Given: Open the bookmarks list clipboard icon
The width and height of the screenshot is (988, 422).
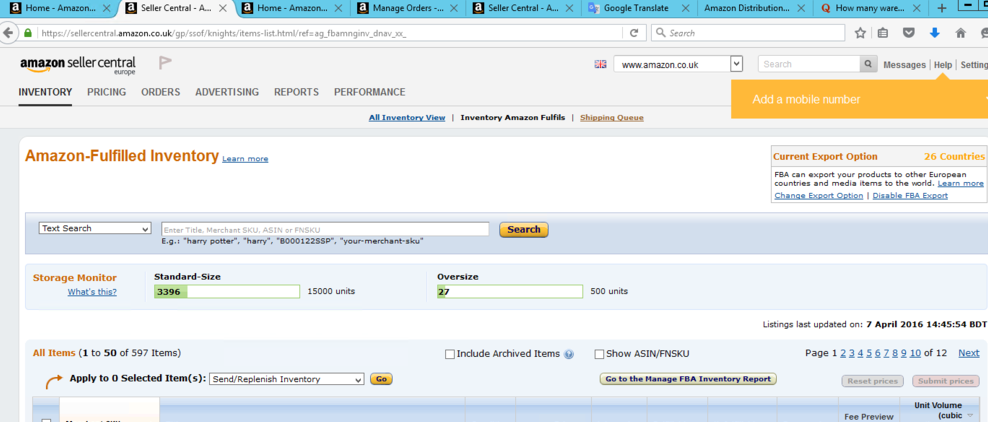Looking at the screenshot, I should (x=883, y=33).
